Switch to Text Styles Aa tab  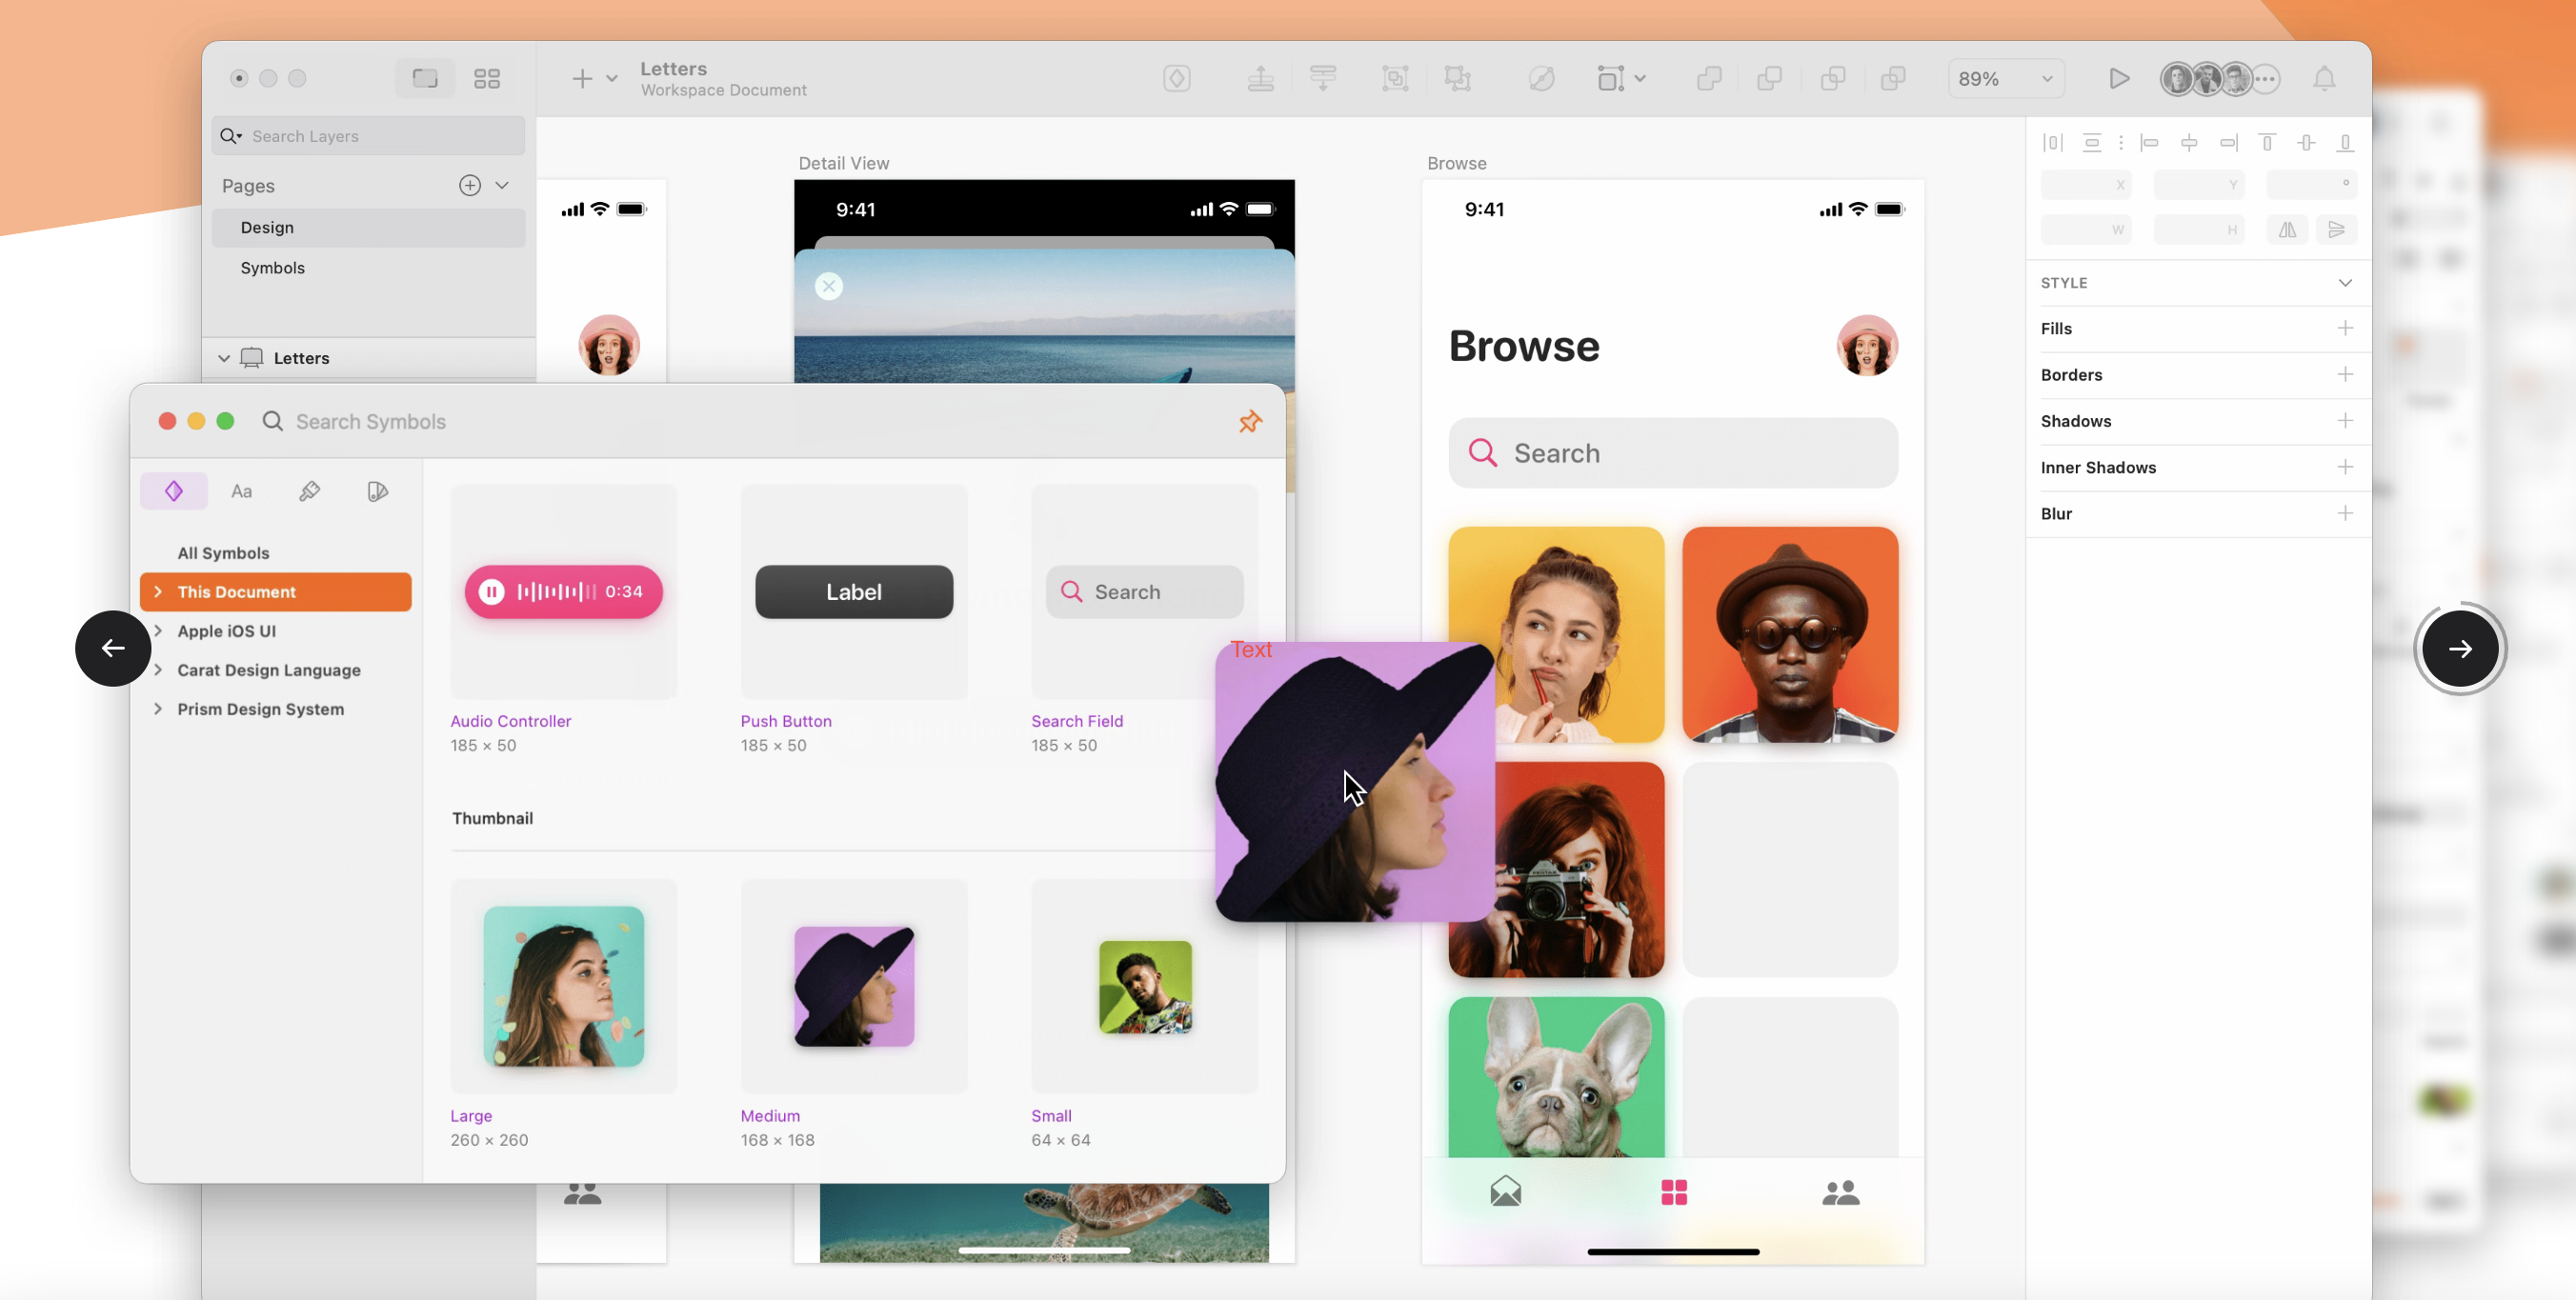pyautogui.click(x=241, y=491)
